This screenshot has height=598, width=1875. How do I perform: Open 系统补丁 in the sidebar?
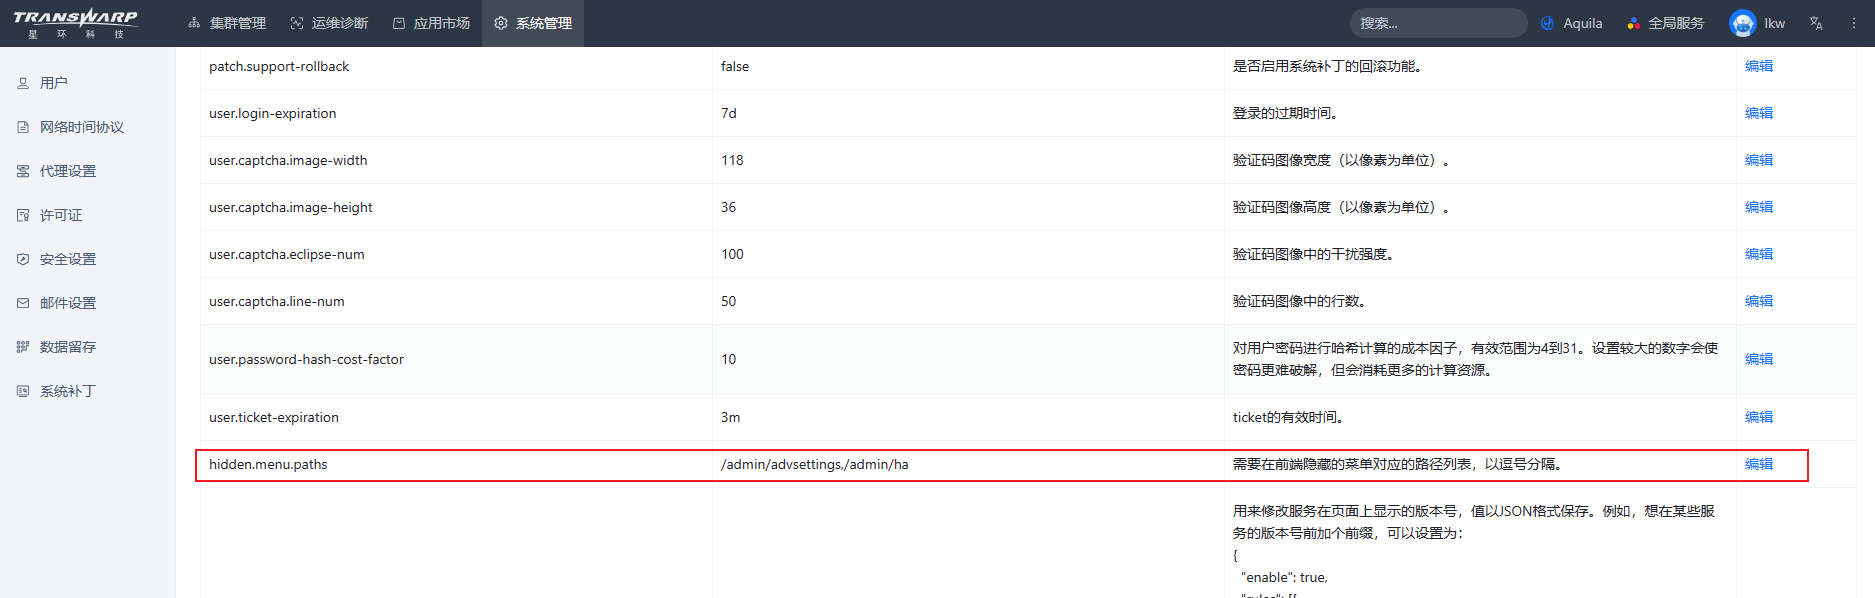[x=68, y=391]
